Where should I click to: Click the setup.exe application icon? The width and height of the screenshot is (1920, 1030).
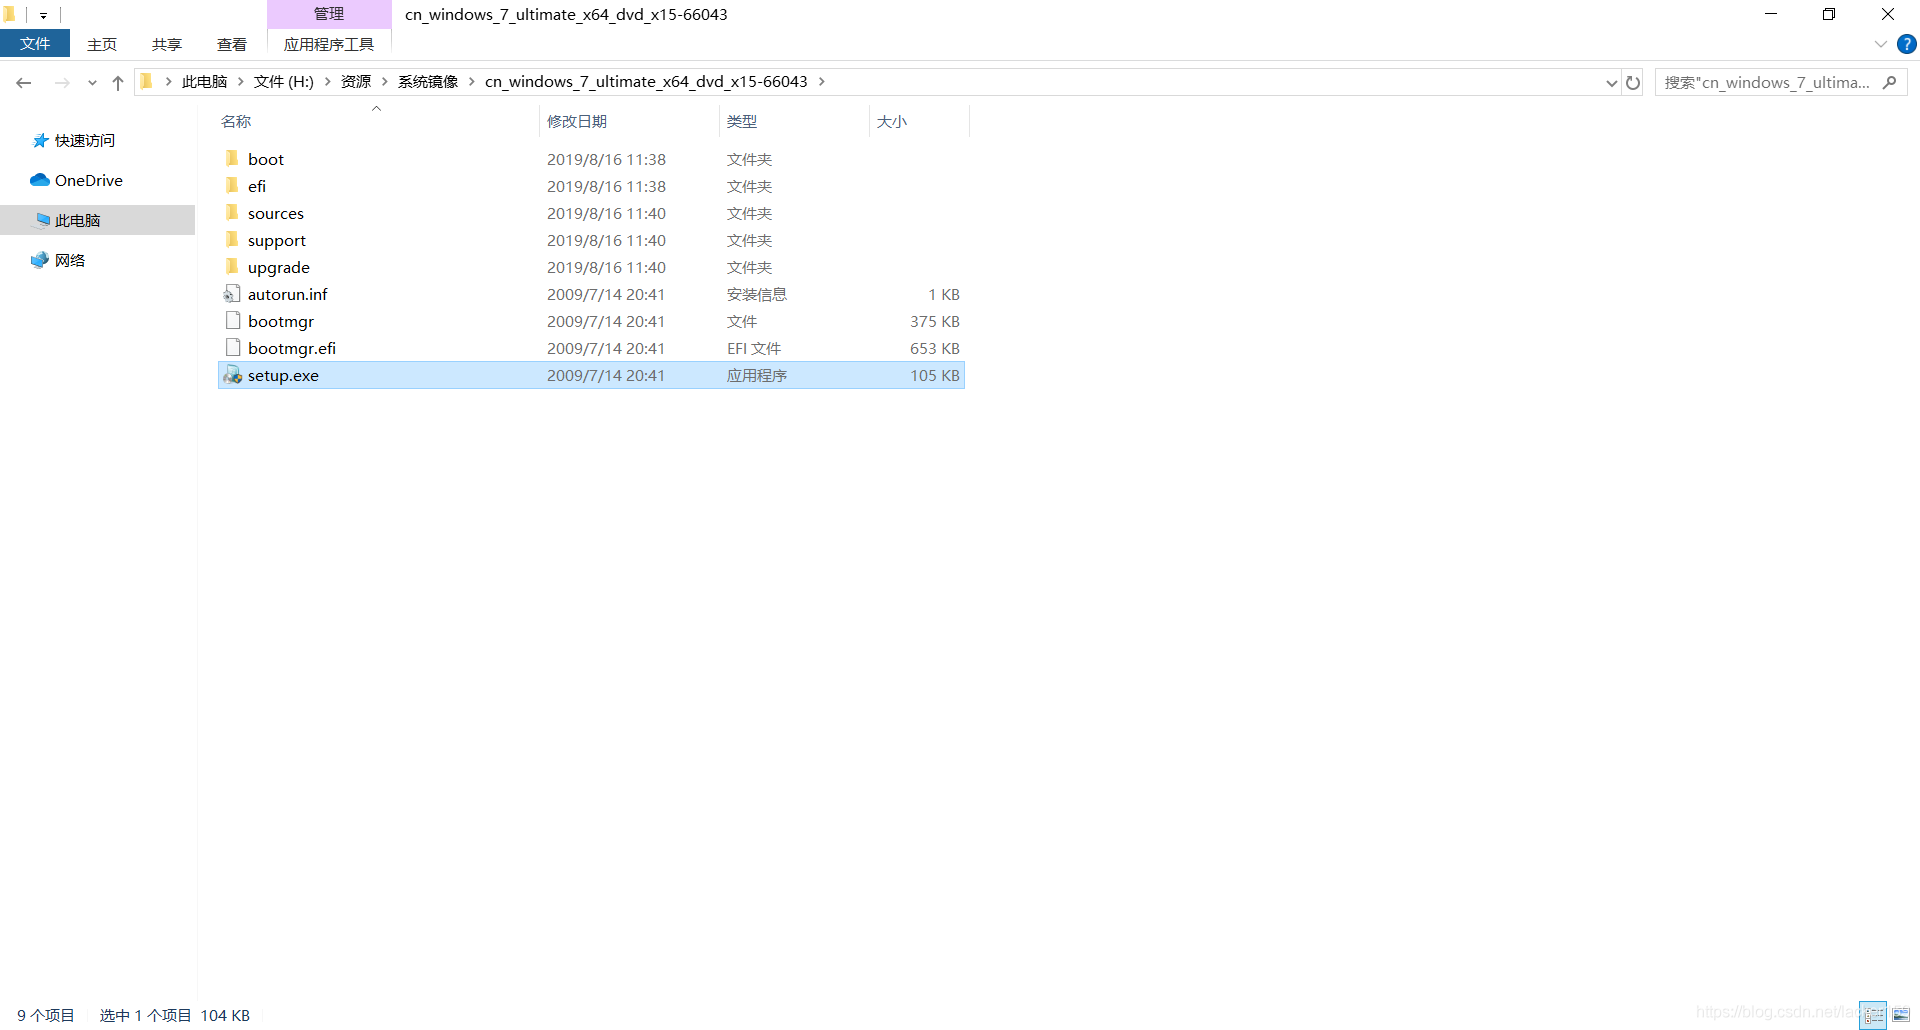coord(232,374)
